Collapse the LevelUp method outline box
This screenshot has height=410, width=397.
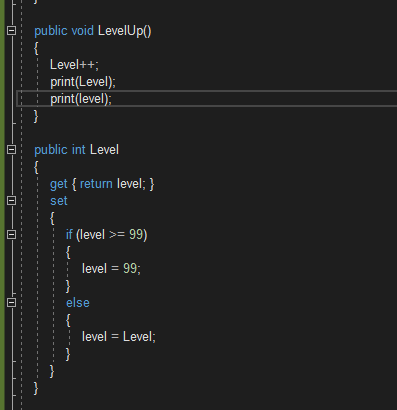pyautogui.click(x=11, y=31)
